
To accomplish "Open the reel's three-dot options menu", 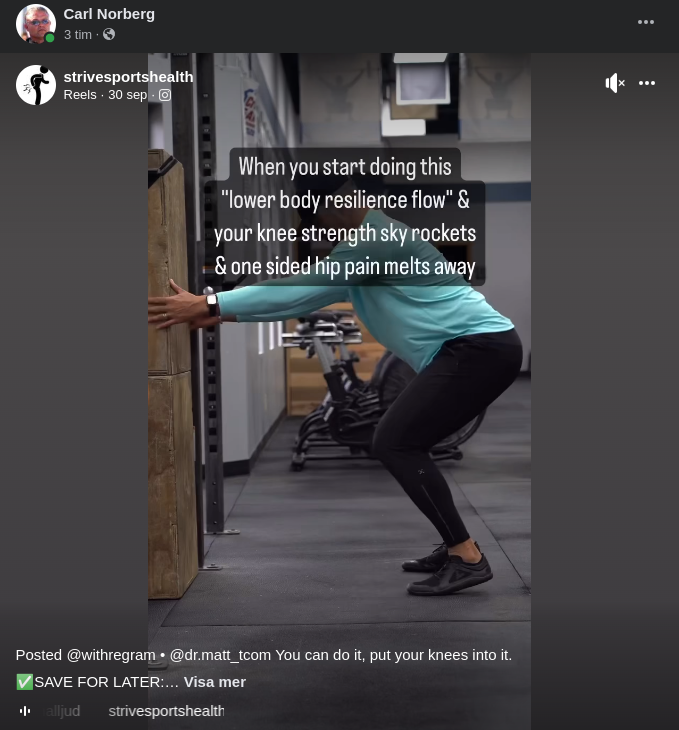I will [647, 83].
